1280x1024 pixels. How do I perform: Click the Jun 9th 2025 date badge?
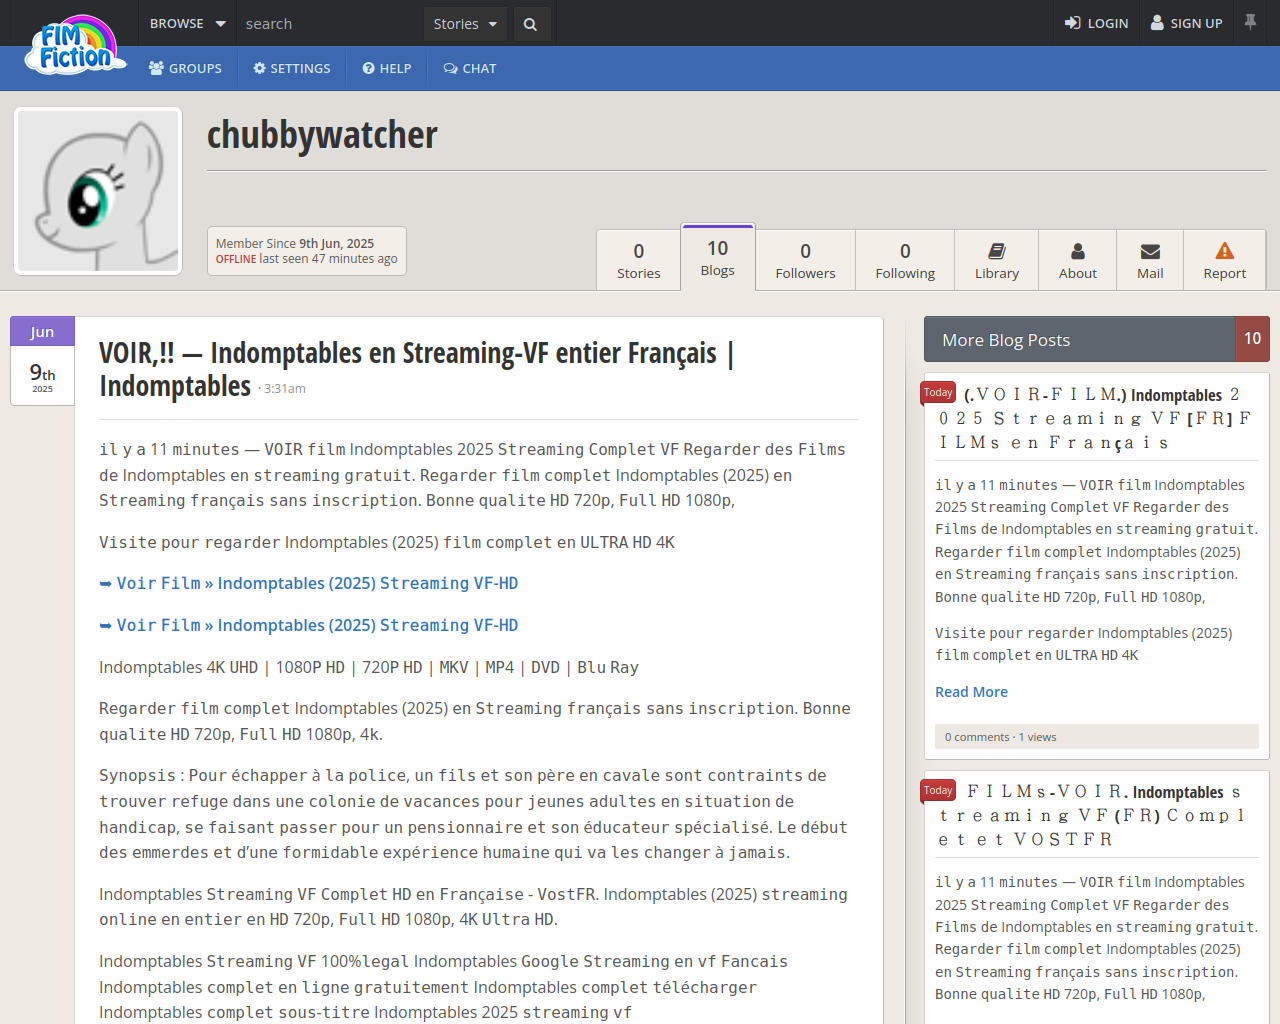[x=42, y=361]
